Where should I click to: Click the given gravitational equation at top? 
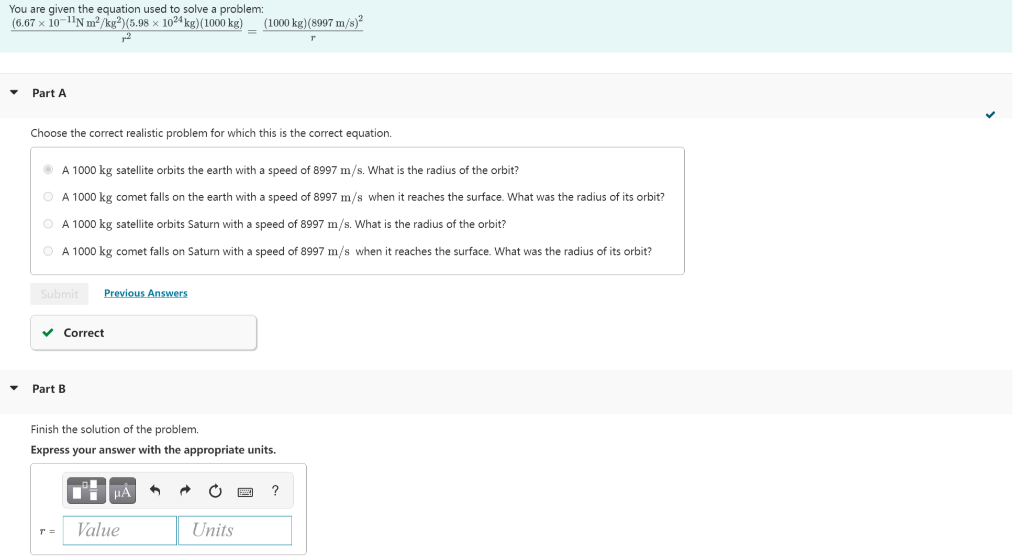pos(187,29)
